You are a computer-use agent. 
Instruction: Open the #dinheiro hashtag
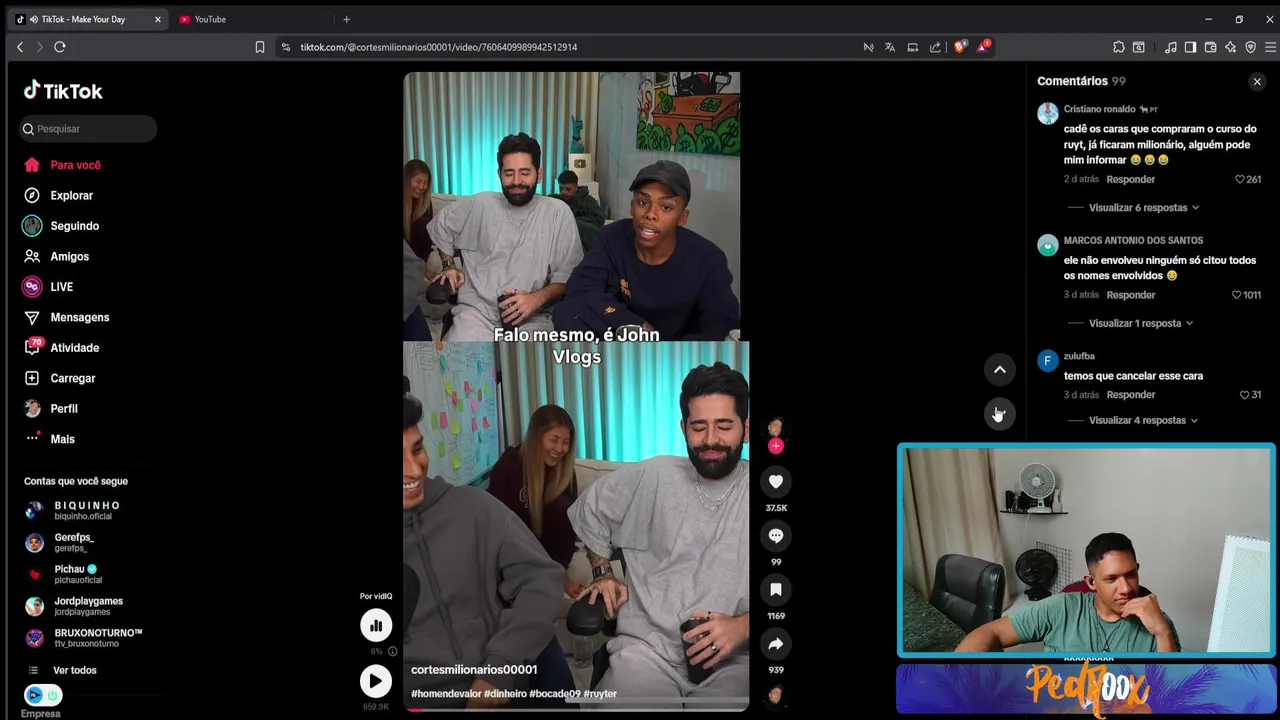click(505, 694)
